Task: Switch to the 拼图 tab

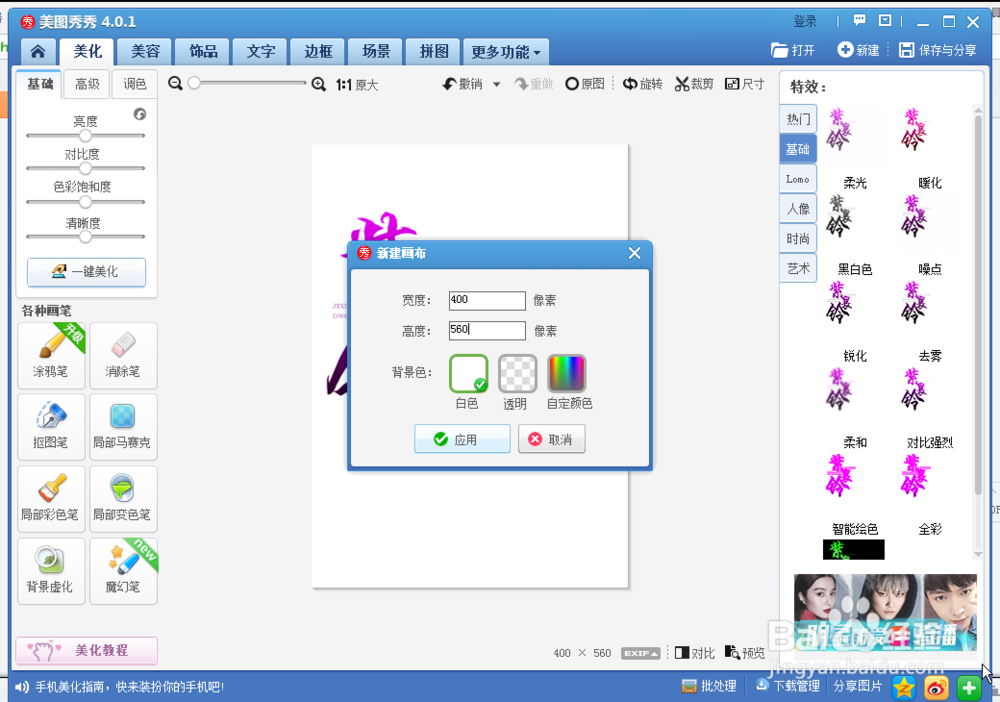Action: pos(434,52)
